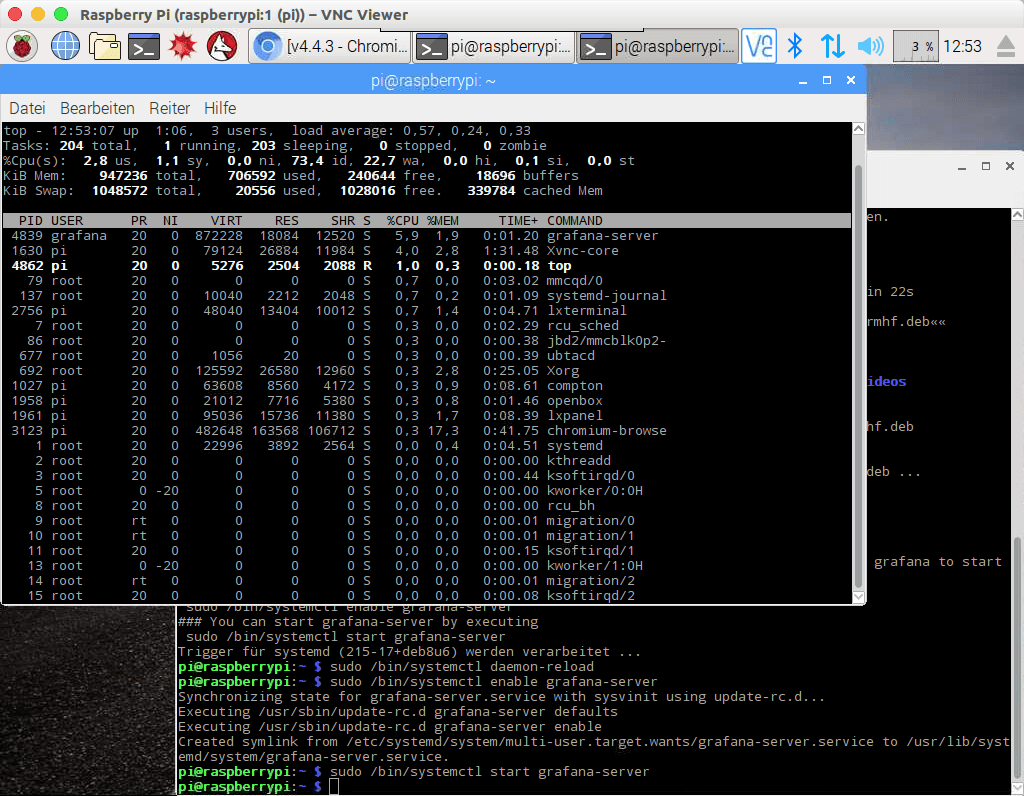Viewport: 1024px width, 796px height.
Task: Open the network connections tray icon
Action: (x=832, y=46)
